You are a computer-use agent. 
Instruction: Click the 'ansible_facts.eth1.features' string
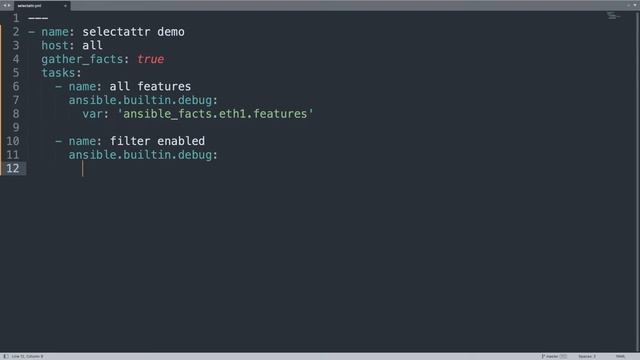pyautogui.click(x=215, y=113)
